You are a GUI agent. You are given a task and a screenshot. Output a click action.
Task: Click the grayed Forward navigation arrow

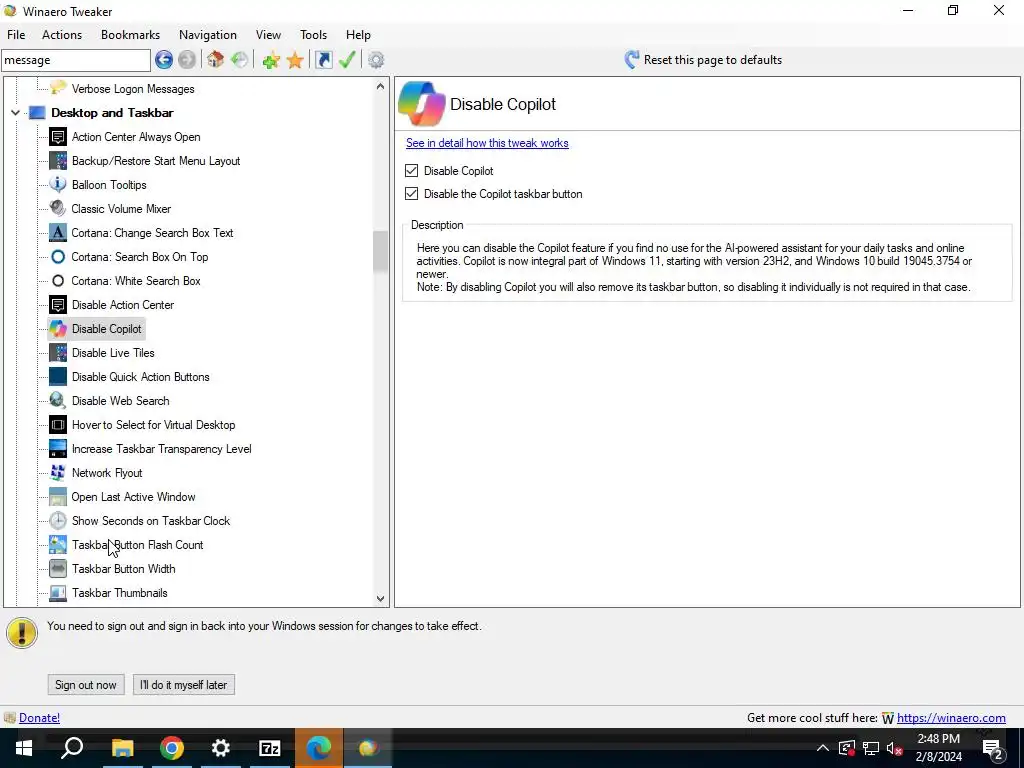187,60
